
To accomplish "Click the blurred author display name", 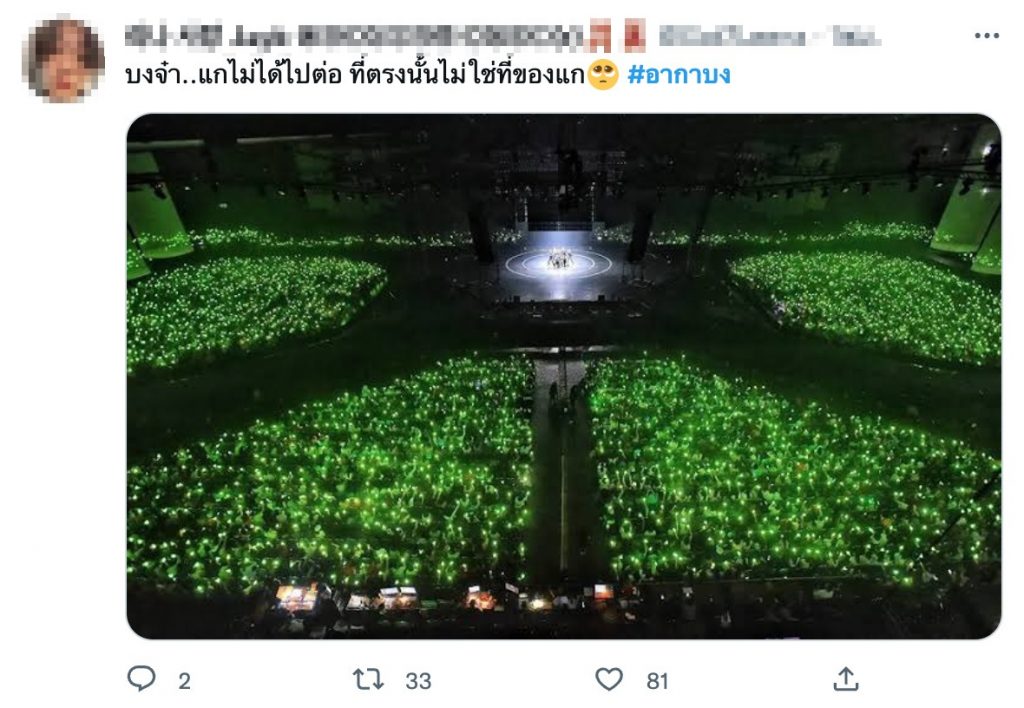I will point(352,37).
